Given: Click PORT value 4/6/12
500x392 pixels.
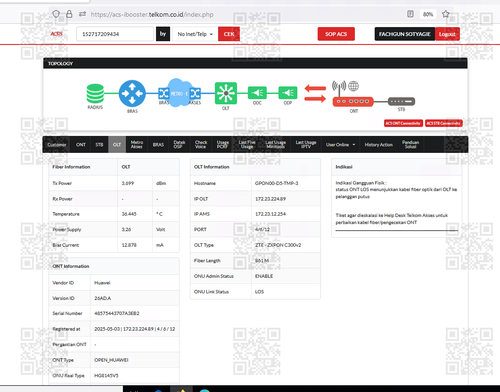Looking at the screenshot, I should [x=262, y=229].
